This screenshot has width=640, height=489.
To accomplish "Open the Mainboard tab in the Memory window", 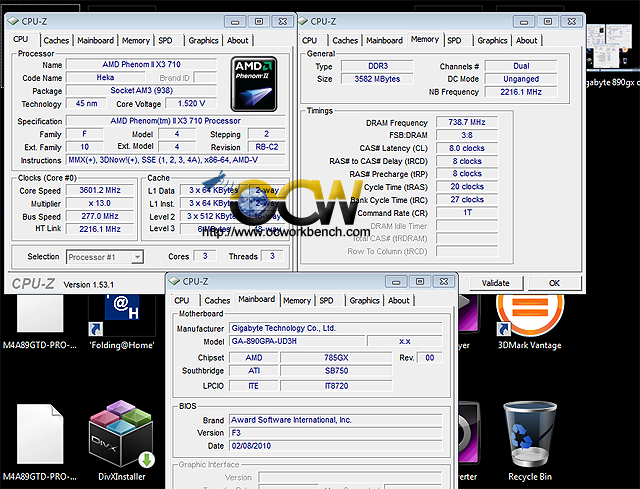I will pyautogui.click(x=384, y=40).
